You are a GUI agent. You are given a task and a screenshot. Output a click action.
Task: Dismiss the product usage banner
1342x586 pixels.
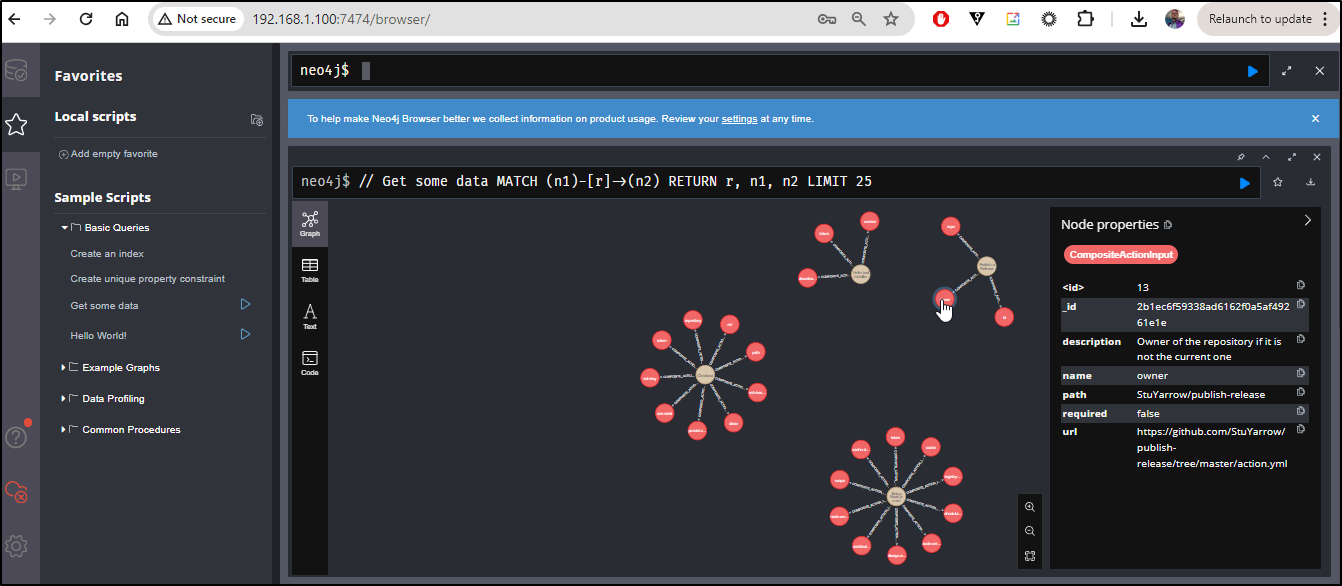tap(1315, 118)
